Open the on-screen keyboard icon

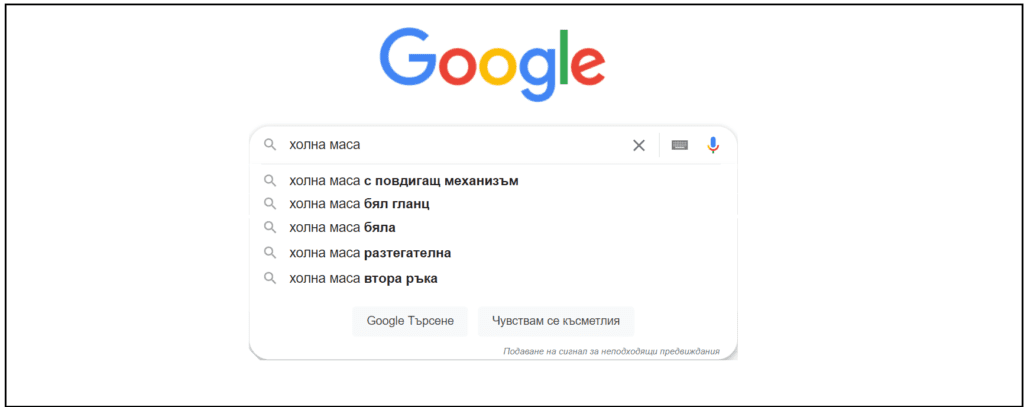679,145
